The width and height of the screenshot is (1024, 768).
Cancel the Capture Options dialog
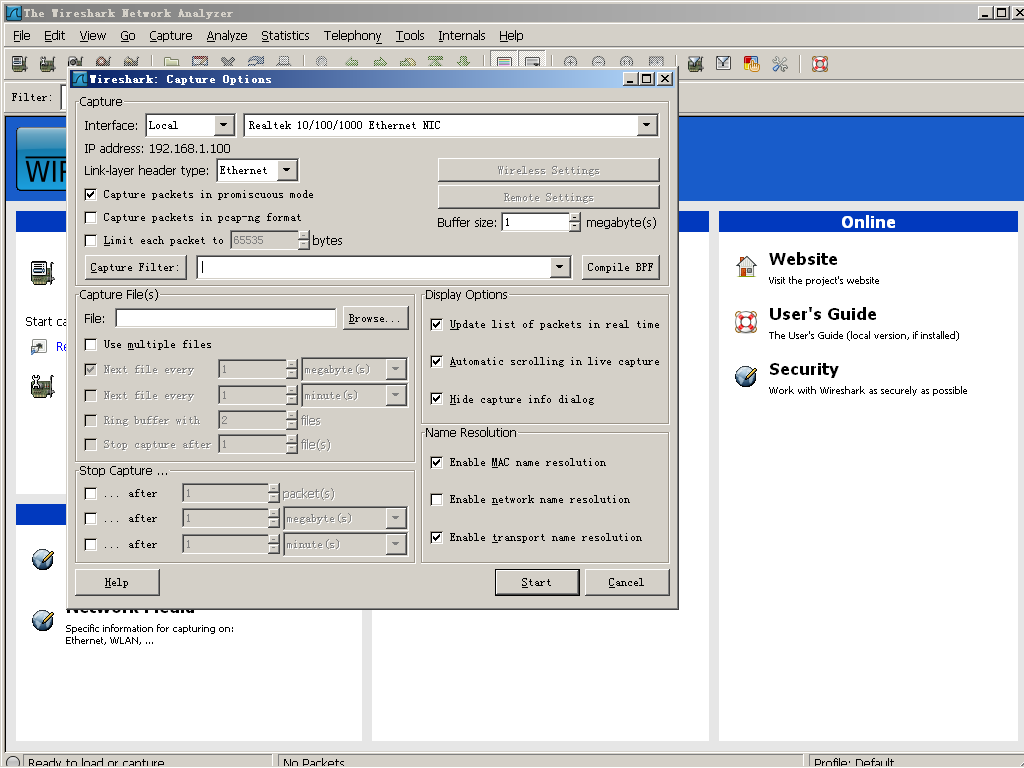pyautogui.click(x=626, y=583)
